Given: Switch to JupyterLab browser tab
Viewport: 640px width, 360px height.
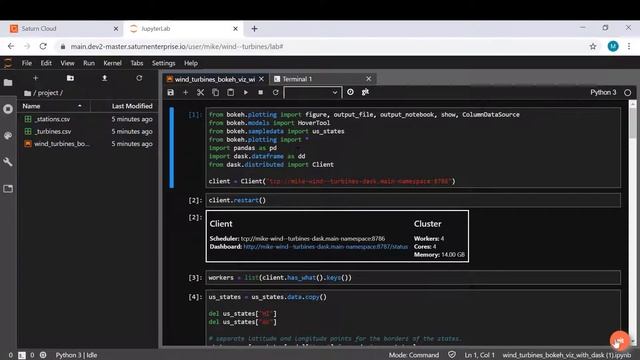Looking at the screenshot, I should click(184, 29).
